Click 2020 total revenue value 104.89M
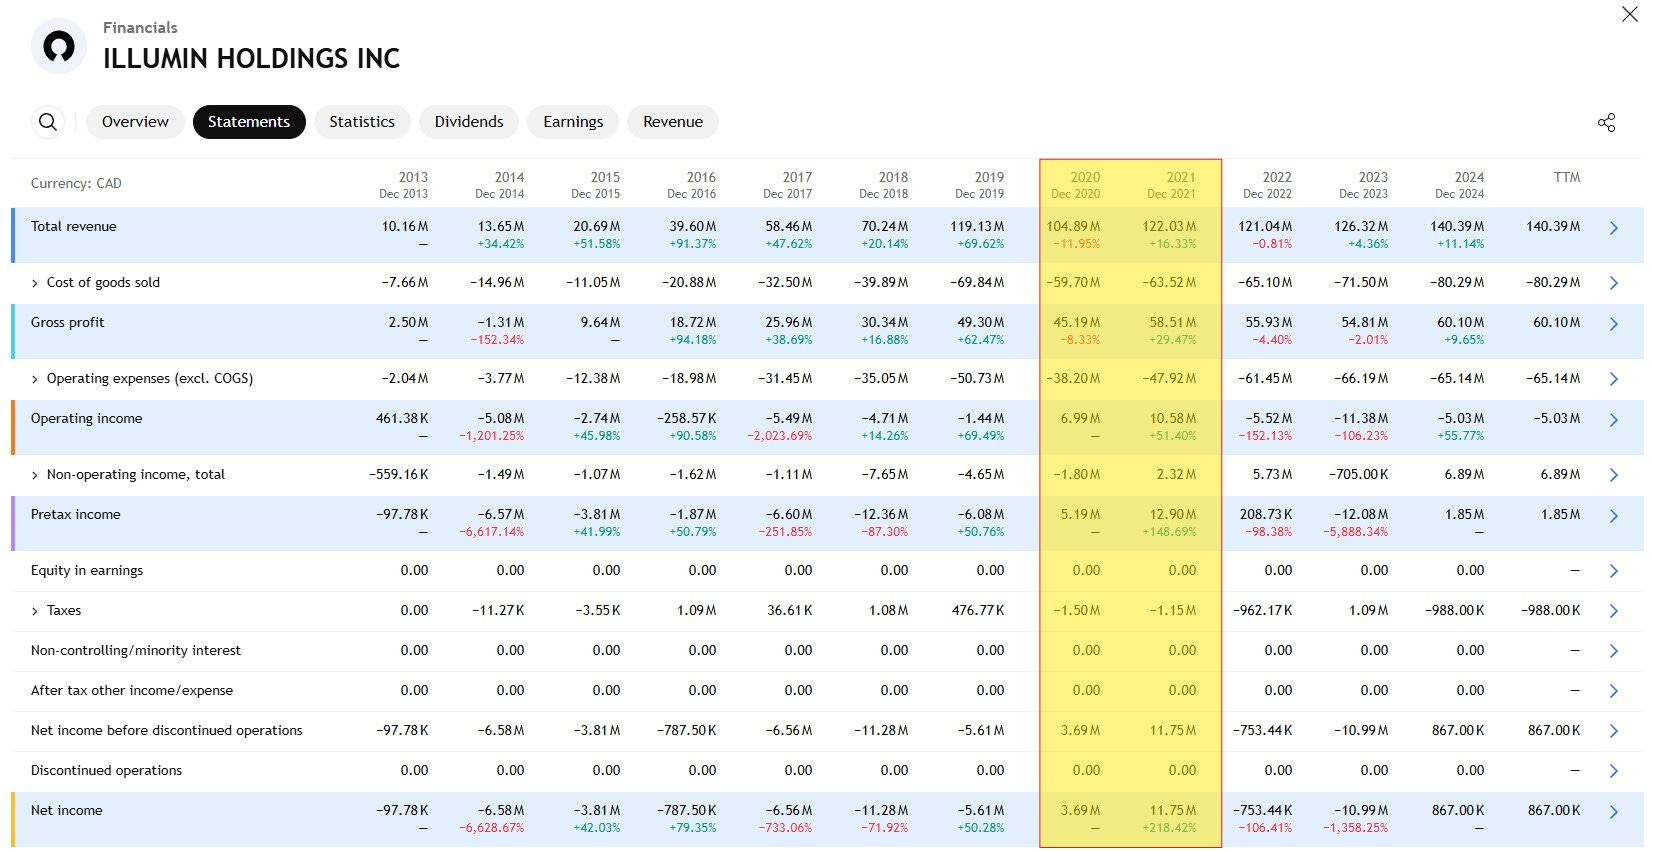Viewport: 1653px width, 851px height. tap(1073, 226)
